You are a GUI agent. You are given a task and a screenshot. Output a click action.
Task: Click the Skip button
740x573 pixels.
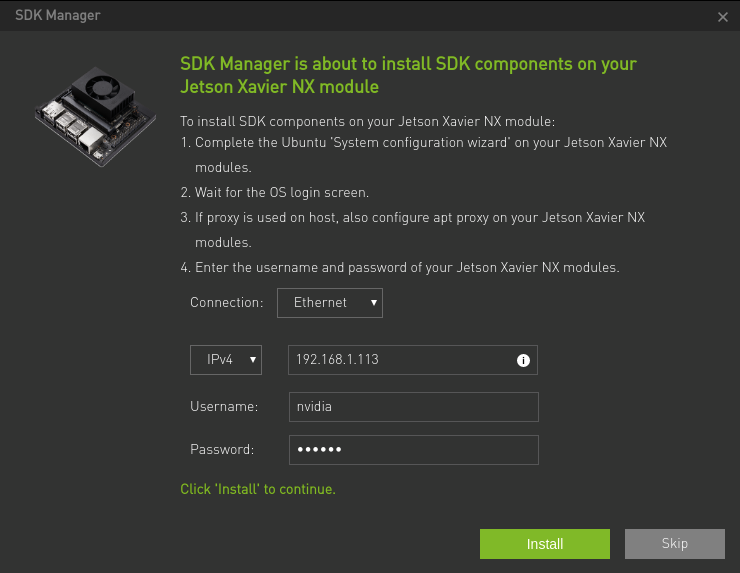pos(674,544)
